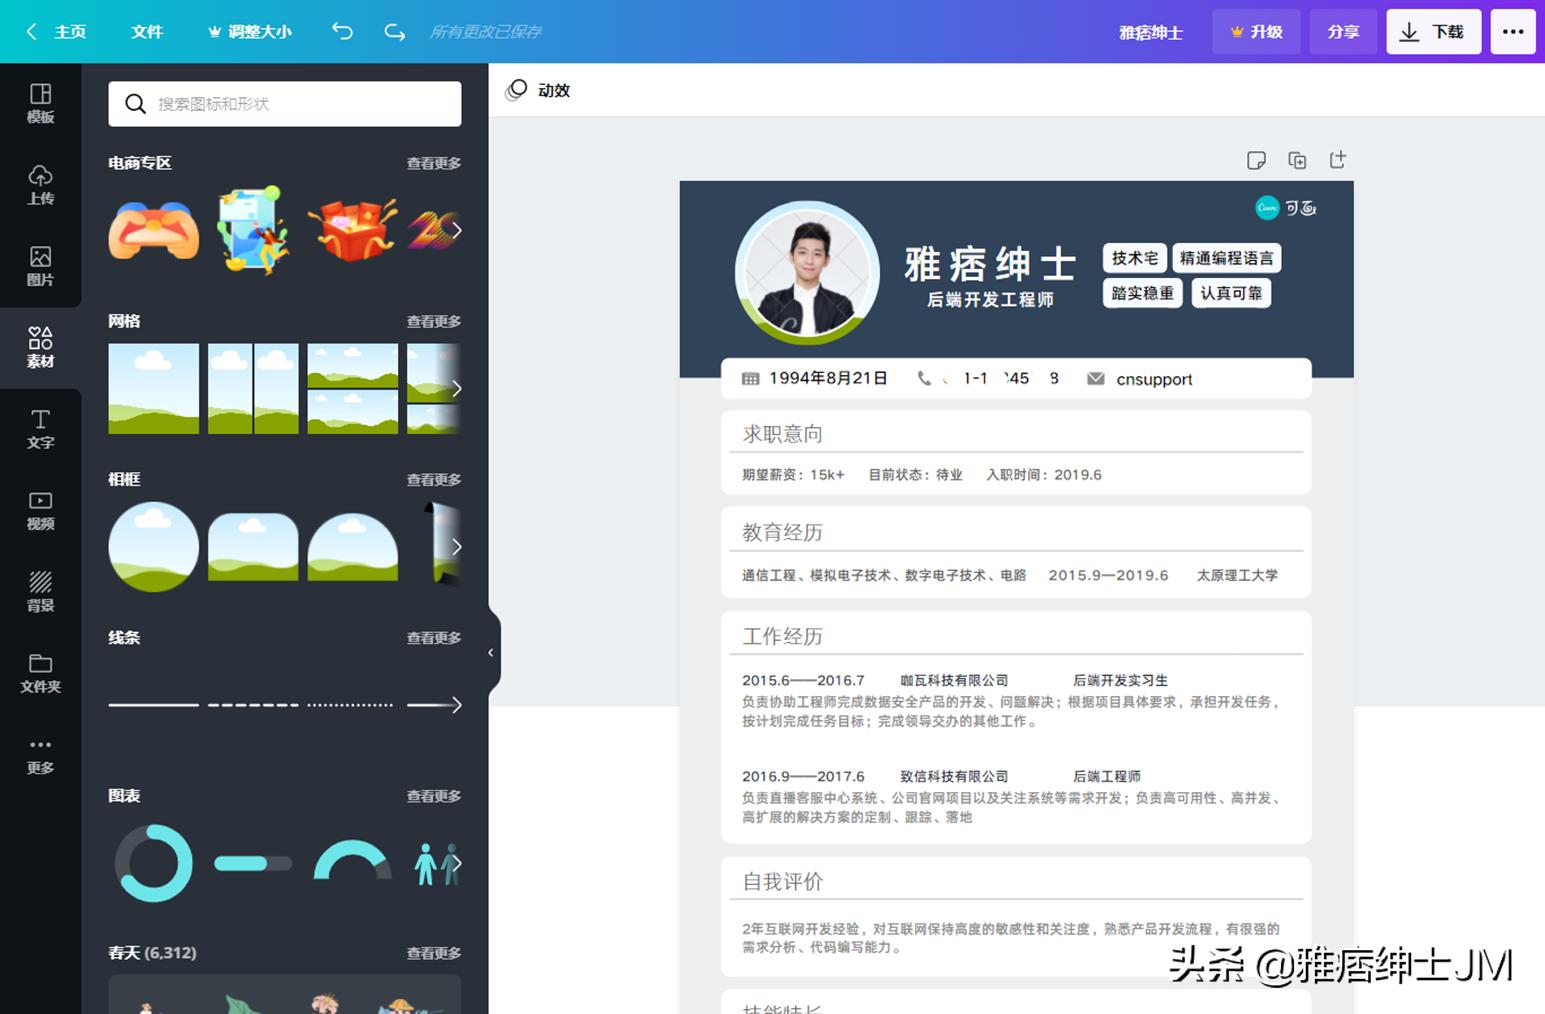Open the 视频 (Videos) panel

click(x=40, y=508)
